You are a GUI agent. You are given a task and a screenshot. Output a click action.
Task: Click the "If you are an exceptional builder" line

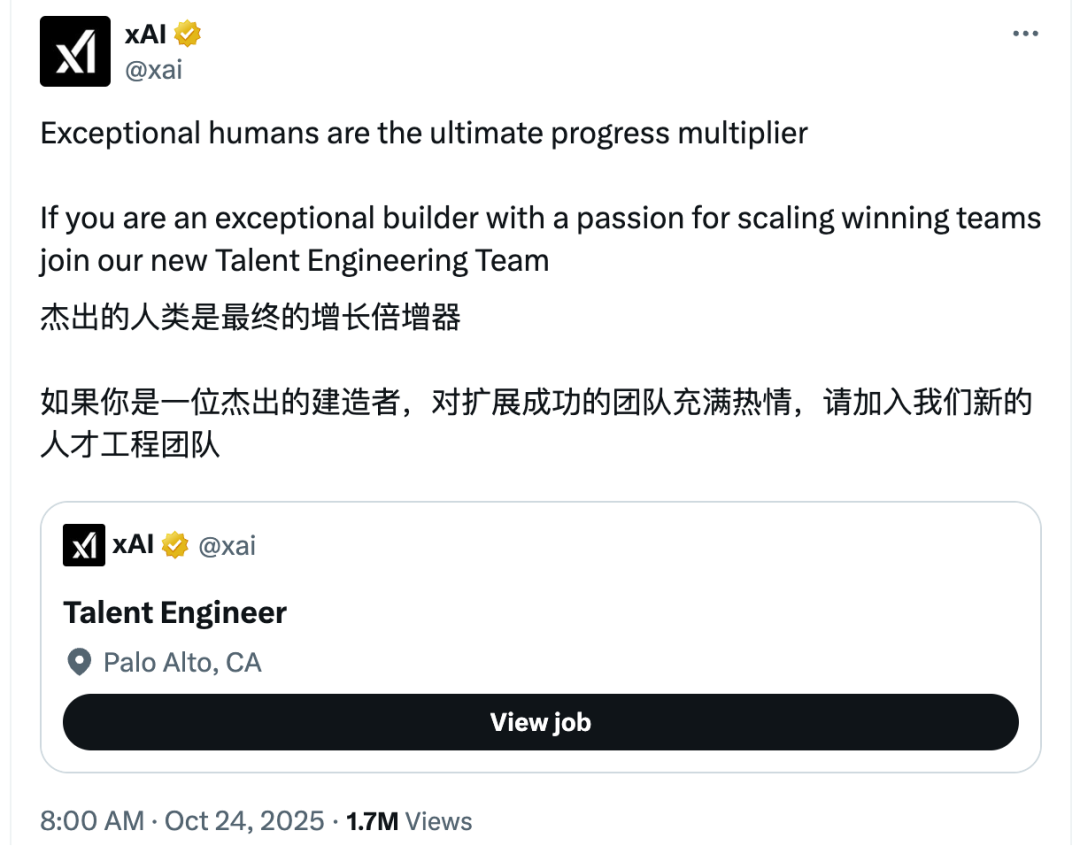pos(540,218)
